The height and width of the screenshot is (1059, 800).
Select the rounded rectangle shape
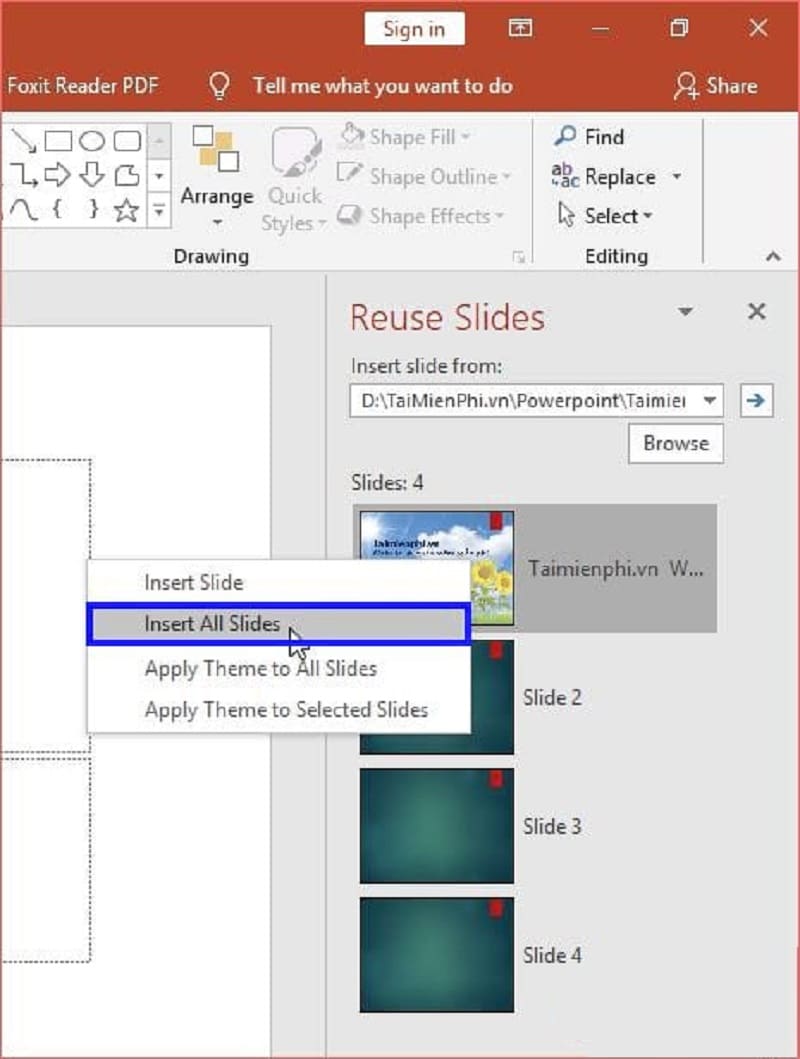click(127, 140)
